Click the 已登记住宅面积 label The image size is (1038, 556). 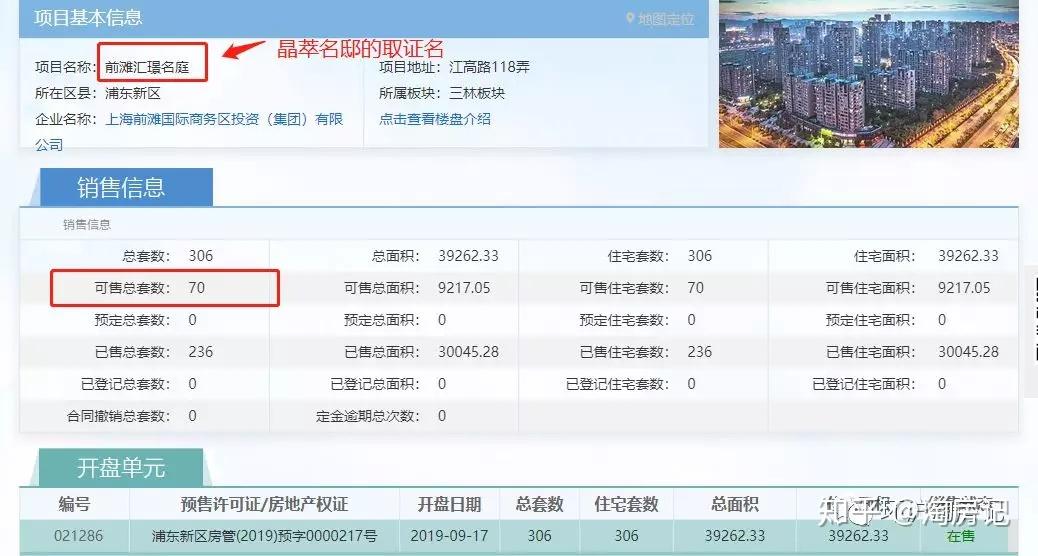click(864, 384)
